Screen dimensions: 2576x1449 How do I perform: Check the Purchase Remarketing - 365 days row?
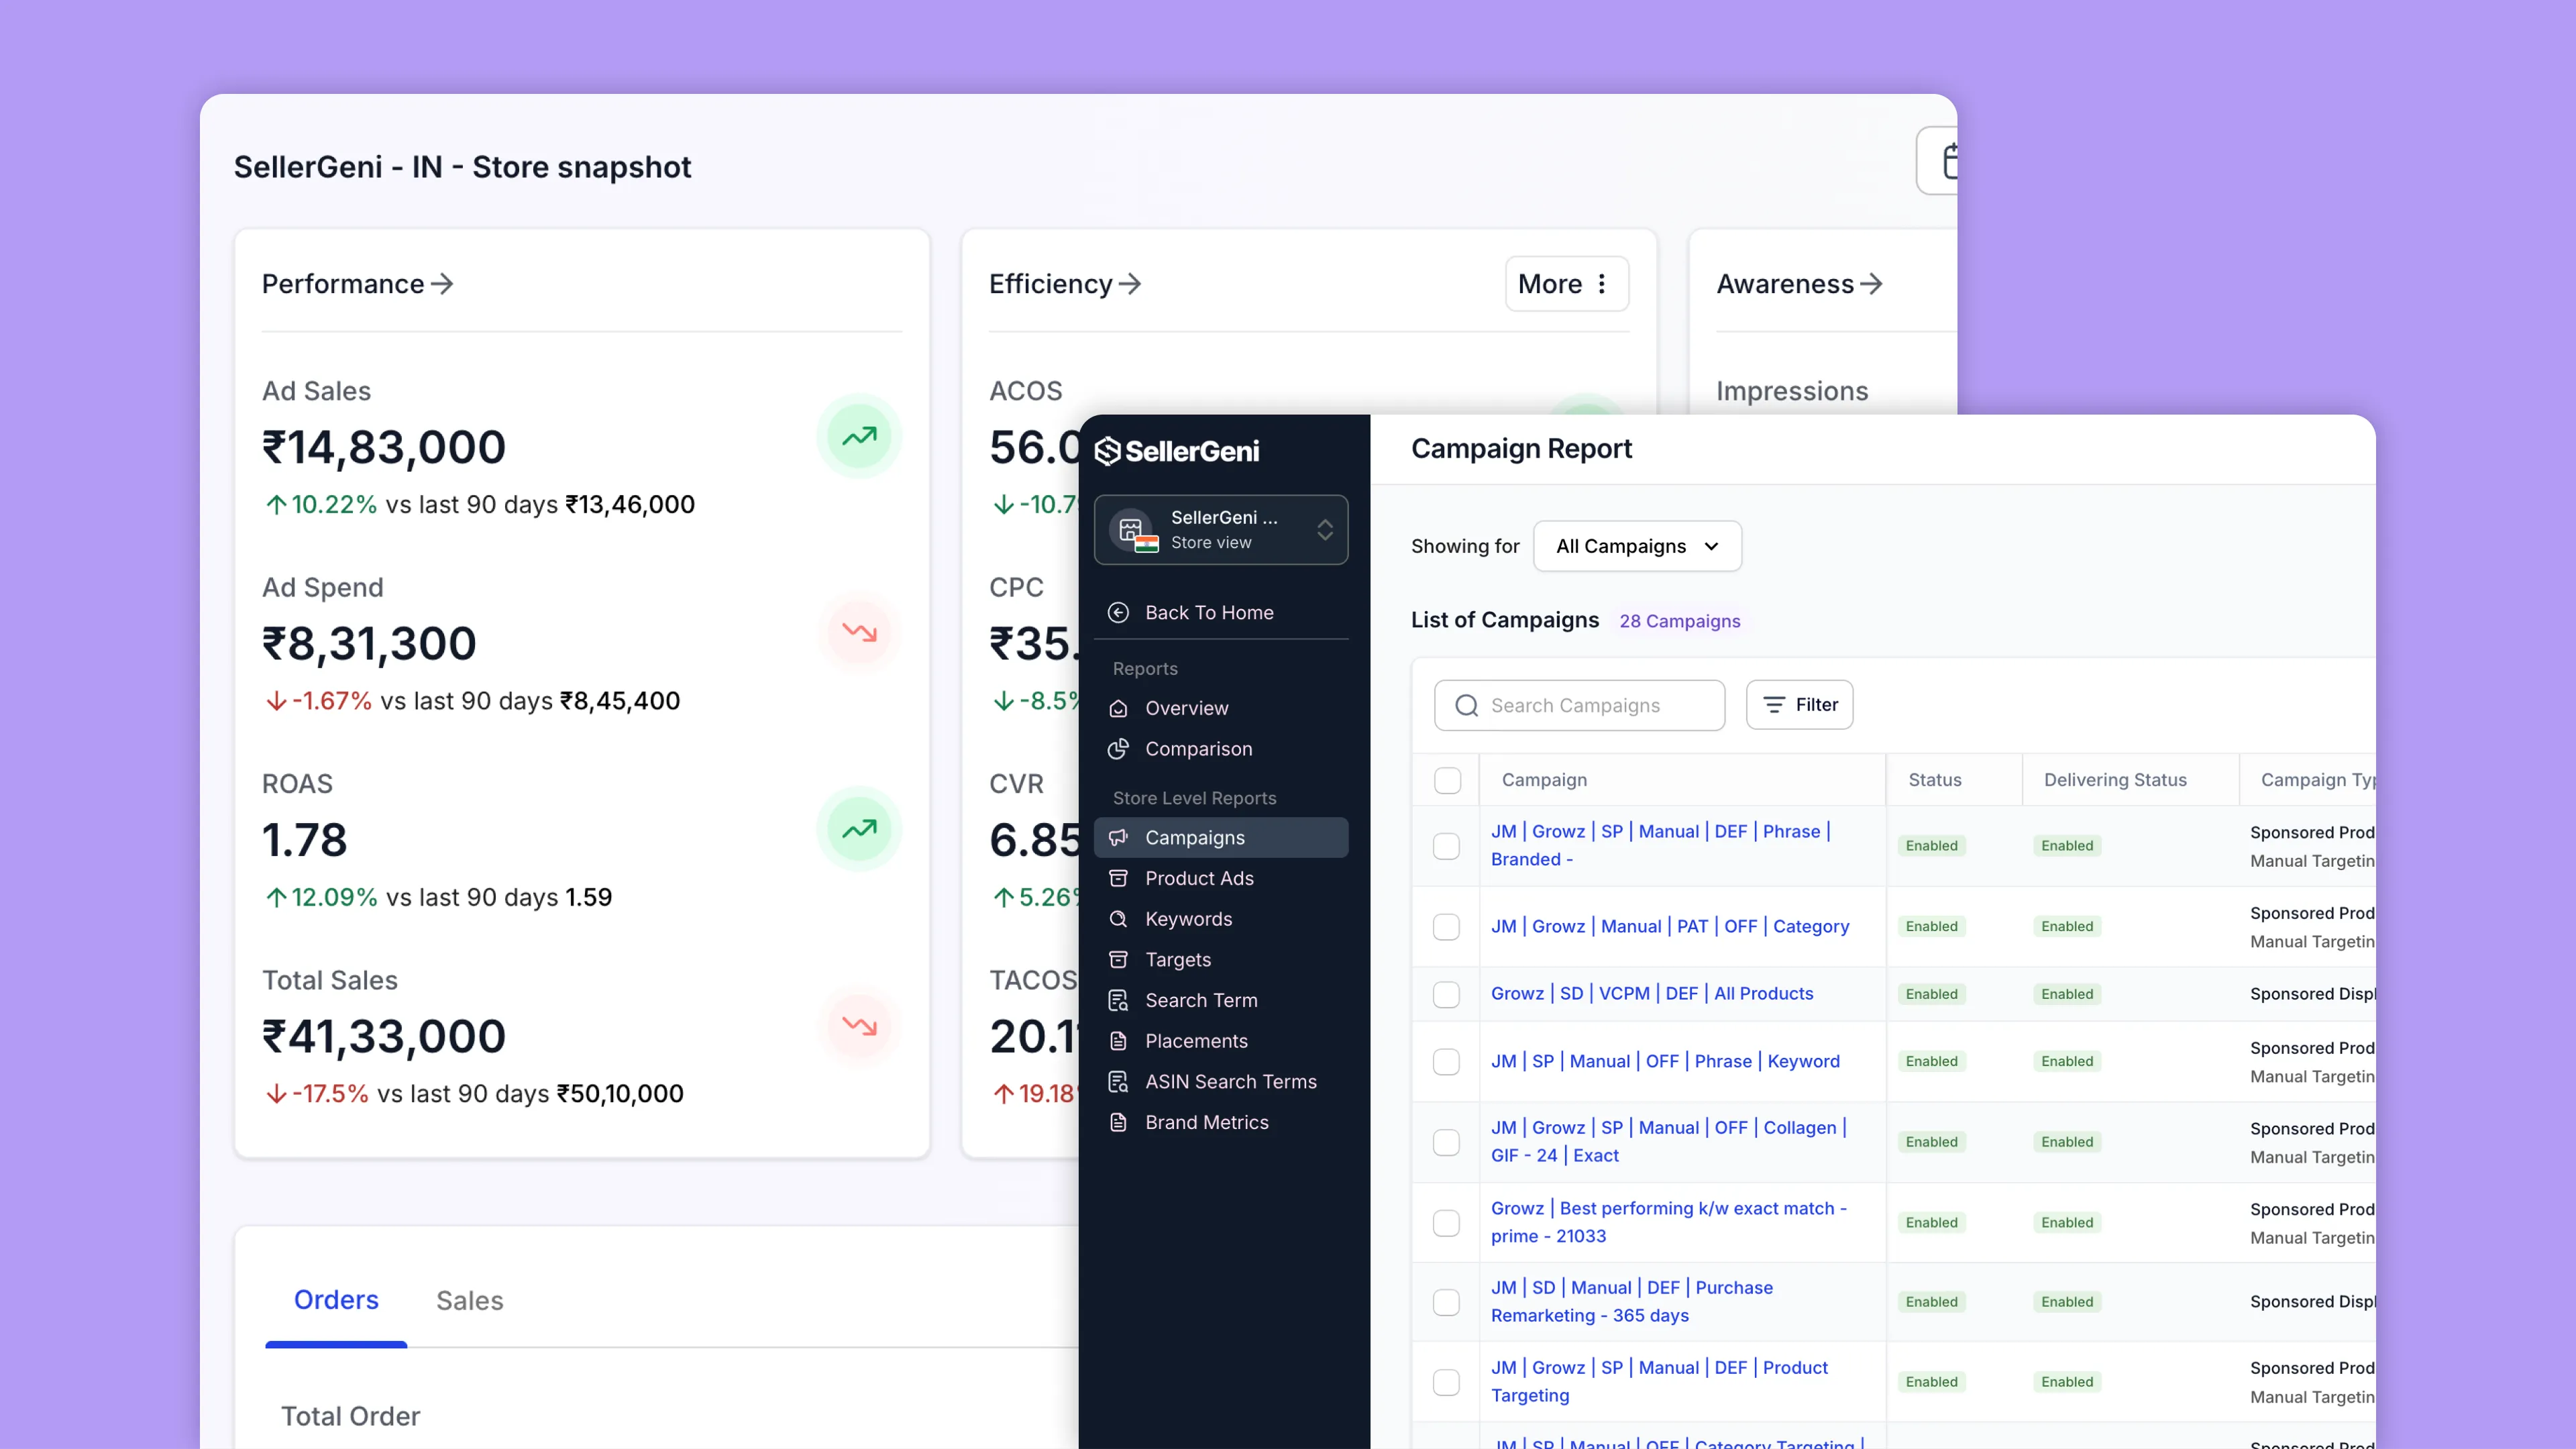point(1447,1302)
